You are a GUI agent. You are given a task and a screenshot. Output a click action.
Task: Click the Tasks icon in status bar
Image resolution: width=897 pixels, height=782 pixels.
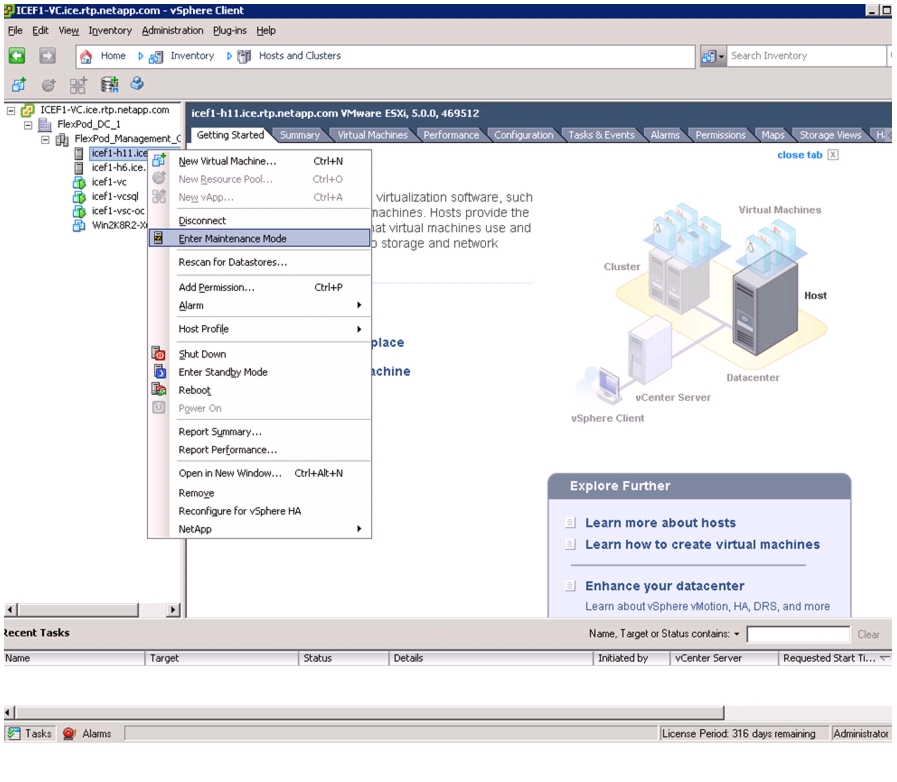point(14,733)
